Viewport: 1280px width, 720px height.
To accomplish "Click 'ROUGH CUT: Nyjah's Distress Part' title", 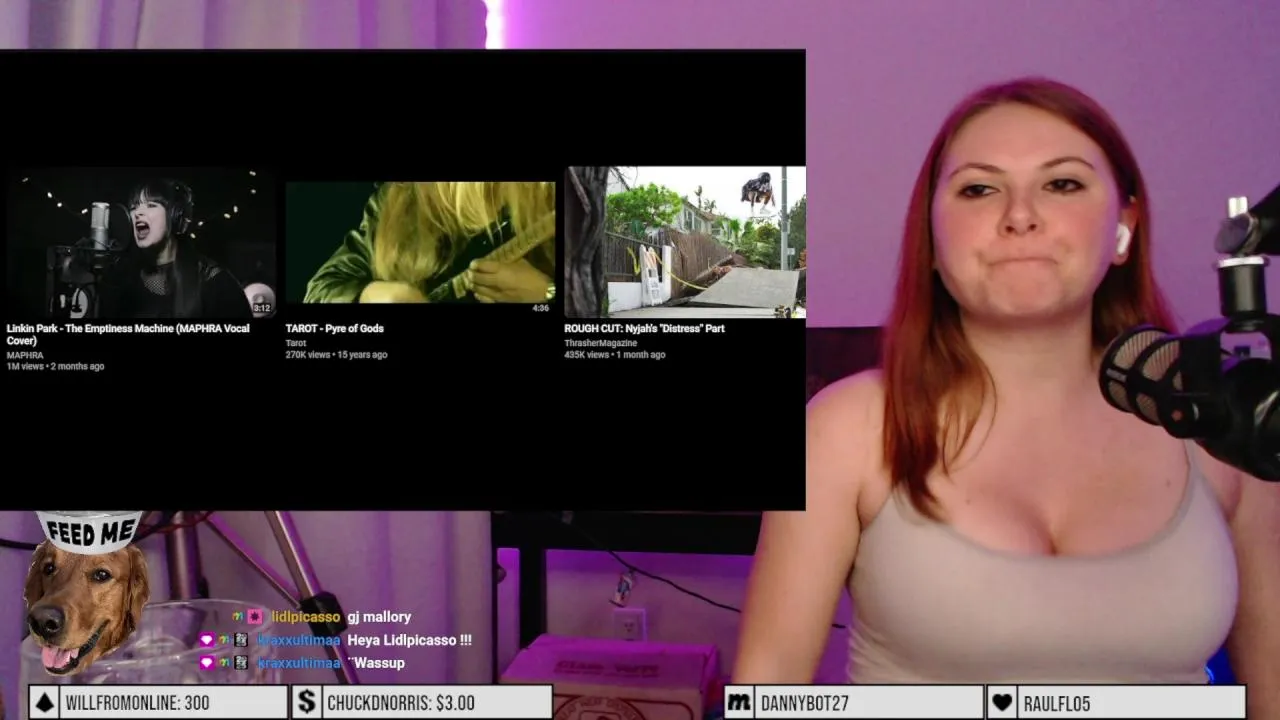I will [644, 328].
